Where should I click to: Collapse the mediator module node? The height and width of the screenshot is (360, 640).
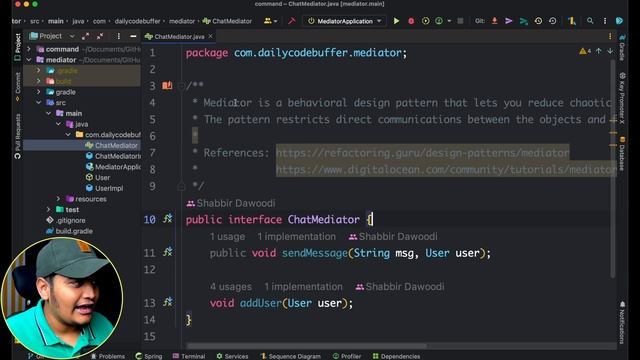29,60
